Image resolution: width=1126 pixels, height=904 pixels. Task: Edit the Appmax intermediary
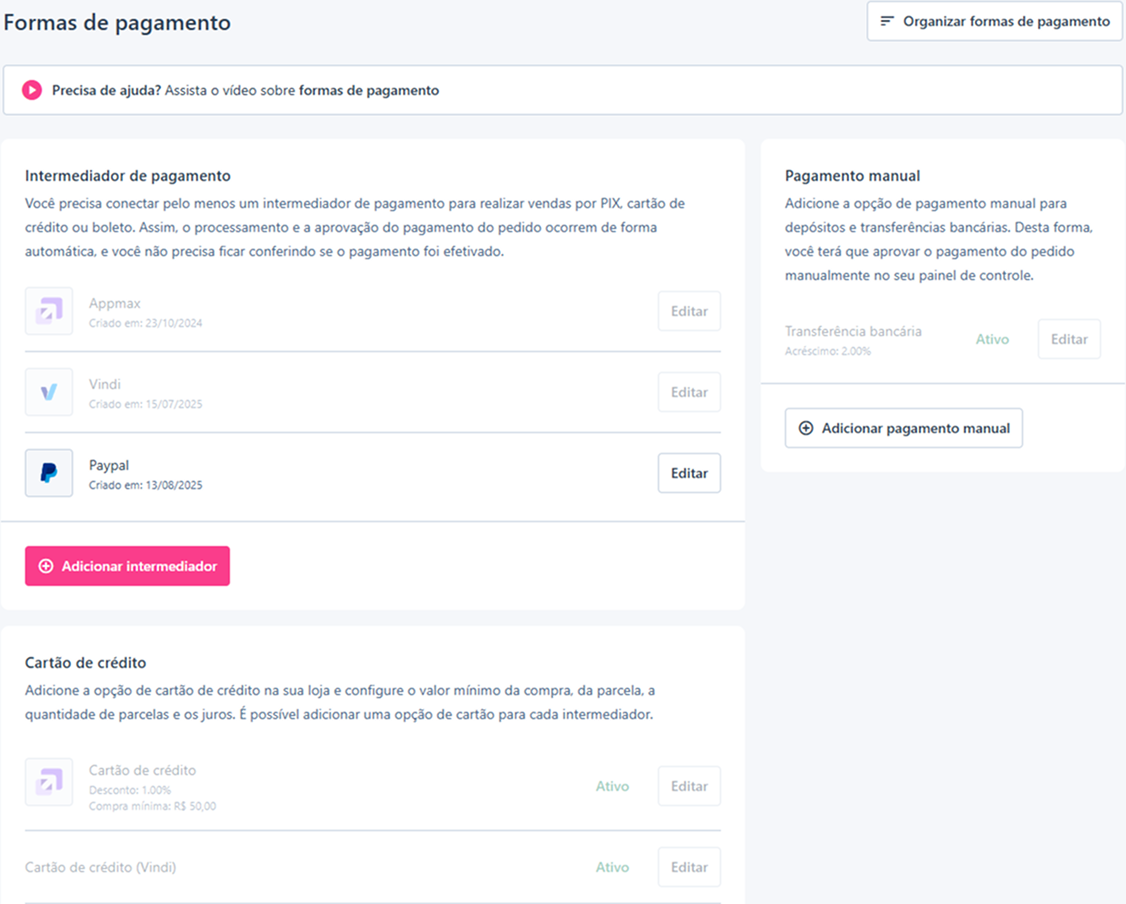[689, 311]
